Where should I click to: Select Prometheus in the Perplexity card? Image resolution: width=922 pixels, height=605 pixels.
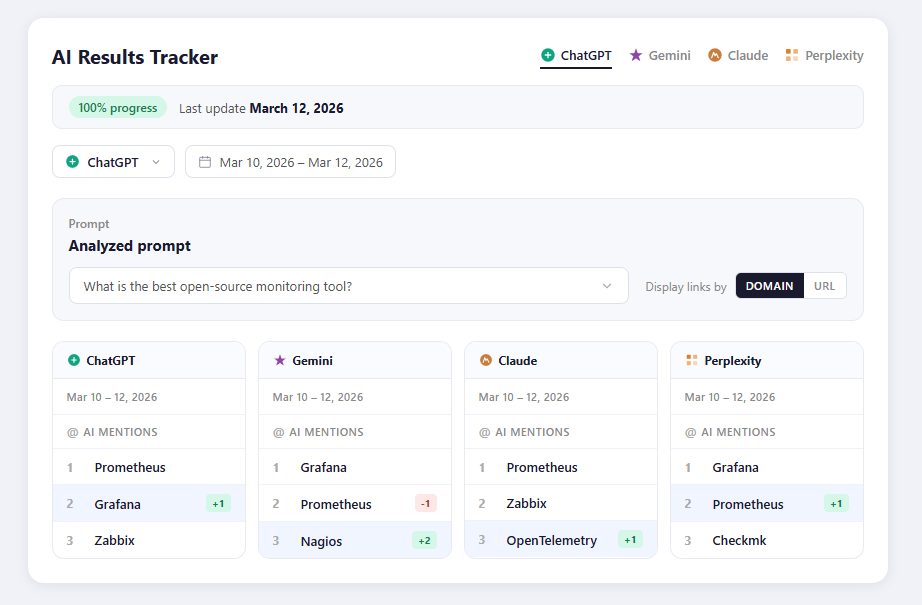pos(767,503)
